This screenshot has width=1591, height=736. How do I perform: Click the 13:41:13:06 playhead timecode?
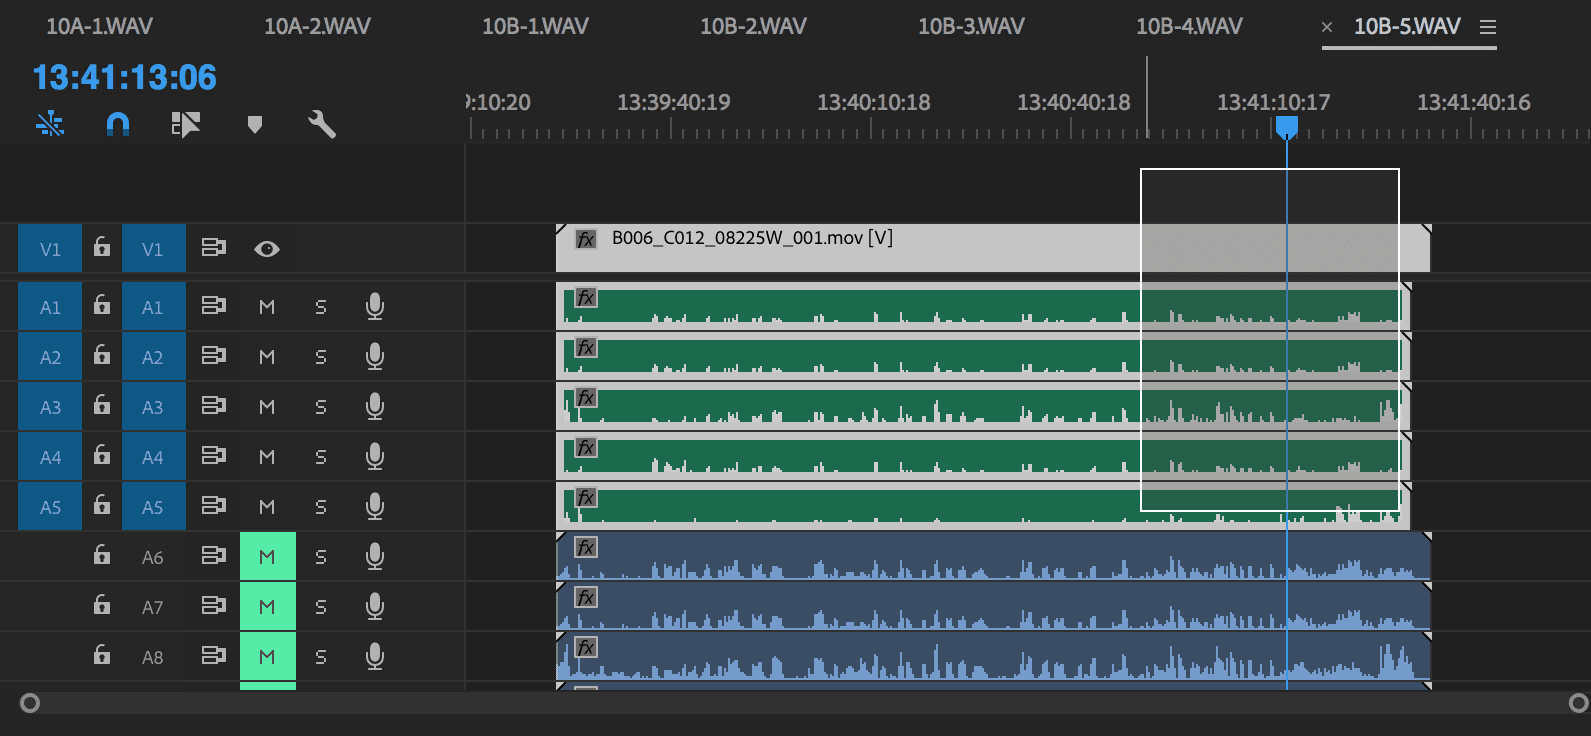(125, 77)
